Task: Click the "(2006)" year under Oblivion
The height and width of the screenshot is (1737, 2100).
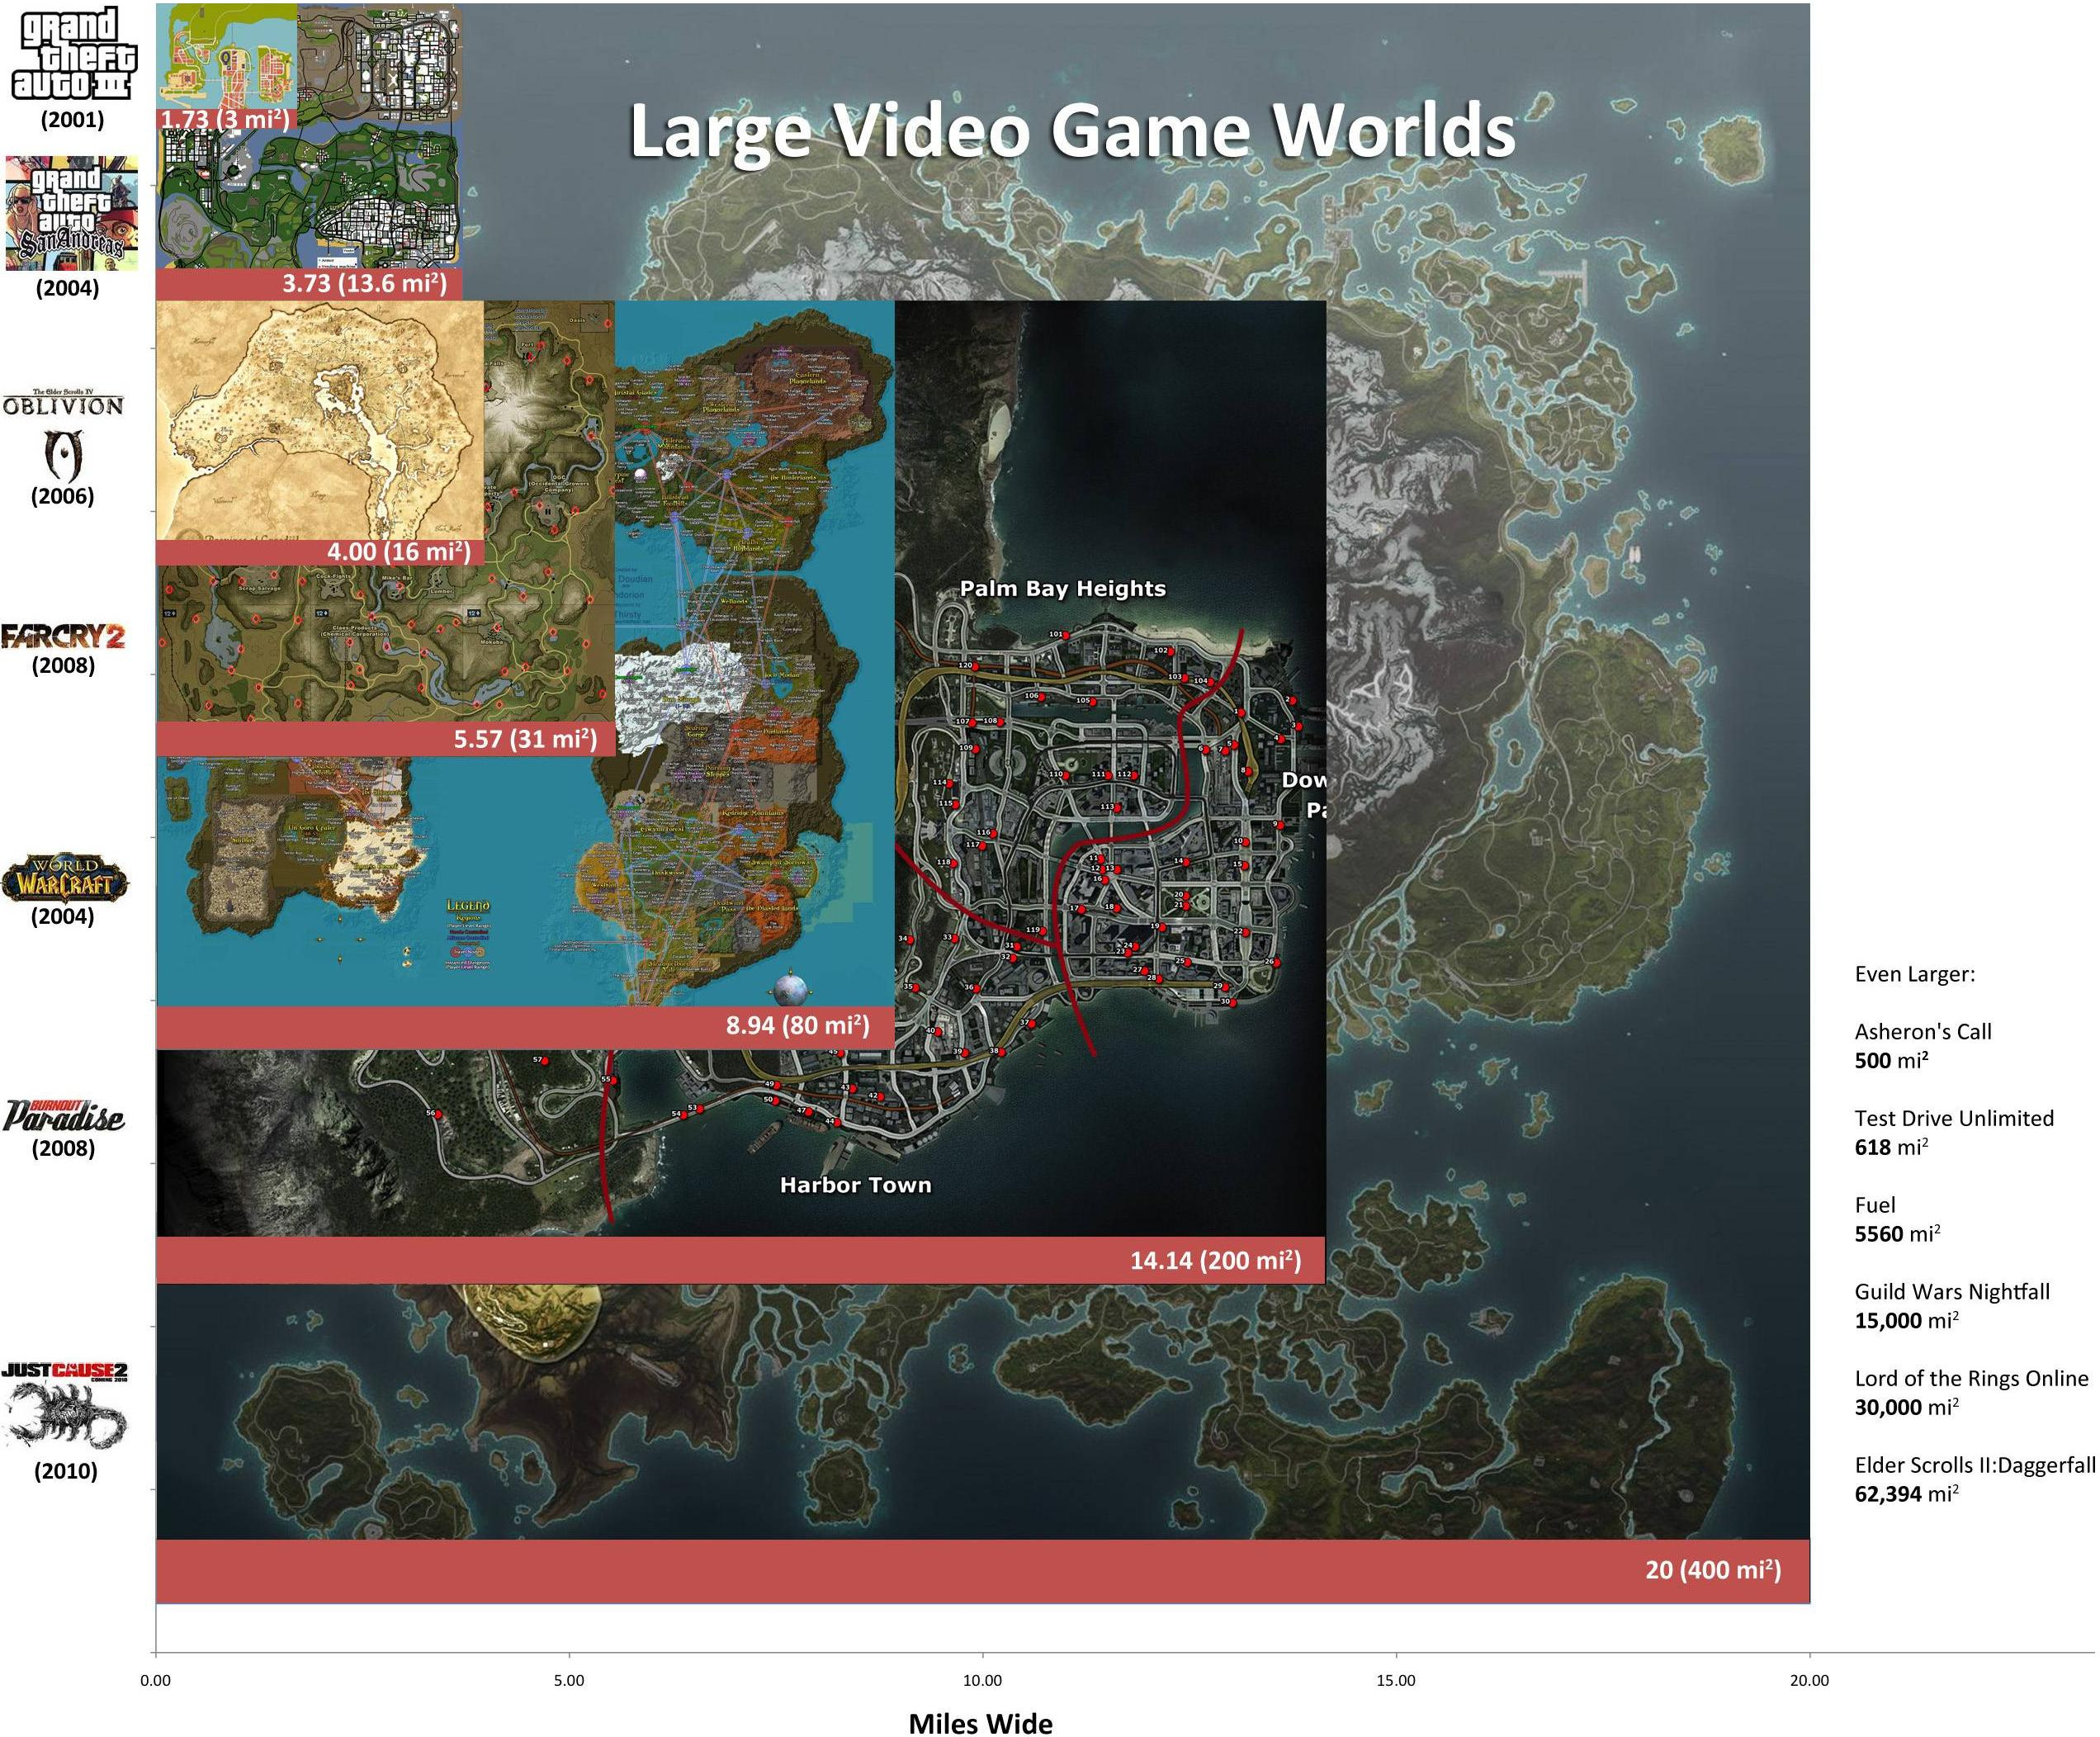Action: pyautogui.click(x=62, y=496)
